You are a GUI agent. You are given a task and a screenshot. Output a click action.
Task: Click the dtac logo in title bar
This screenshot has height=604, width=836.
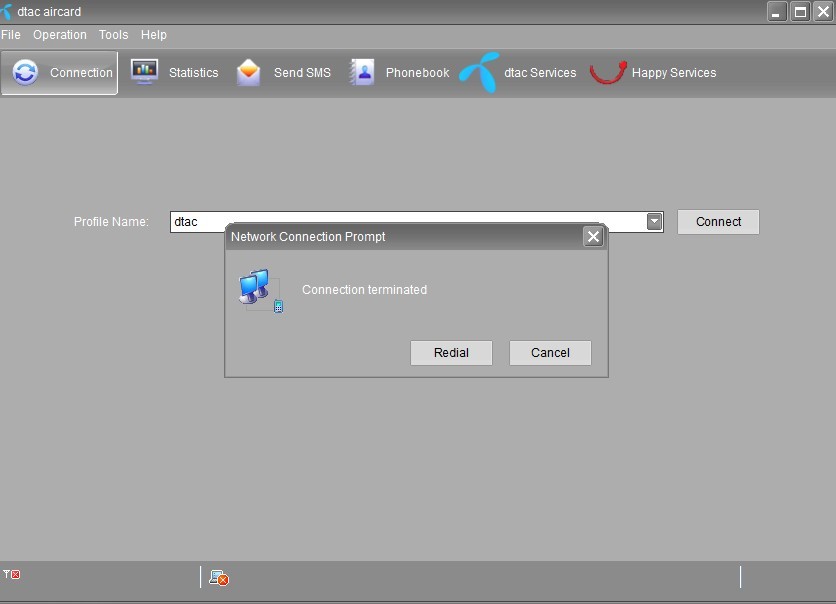coord(6,12)
